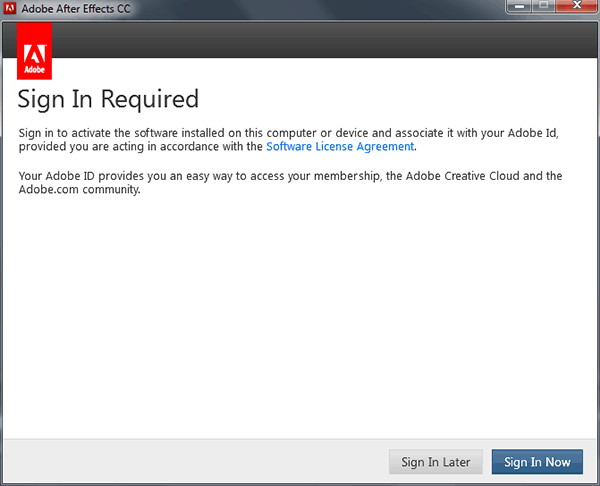600x486 pixels.
Task: Click the title bar Adobe app icon
Action: pyautogui.click(x=10, y=8)
